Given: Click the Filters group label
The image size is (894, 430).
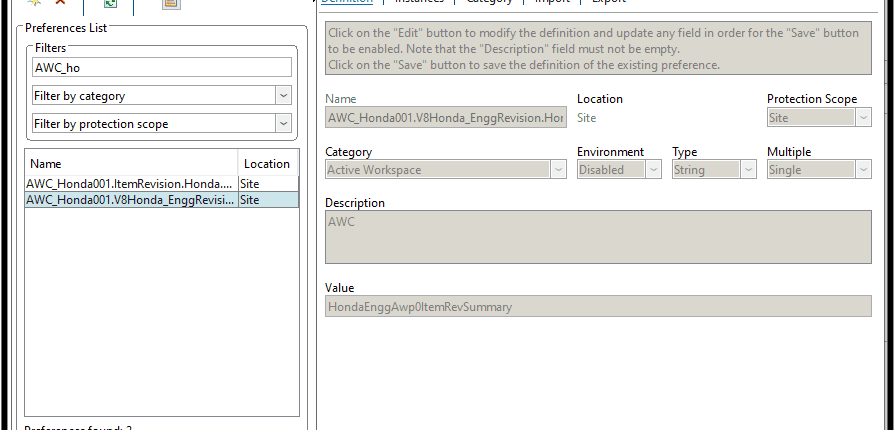Looking at the screenshot, I should click(x=51, y=48).
